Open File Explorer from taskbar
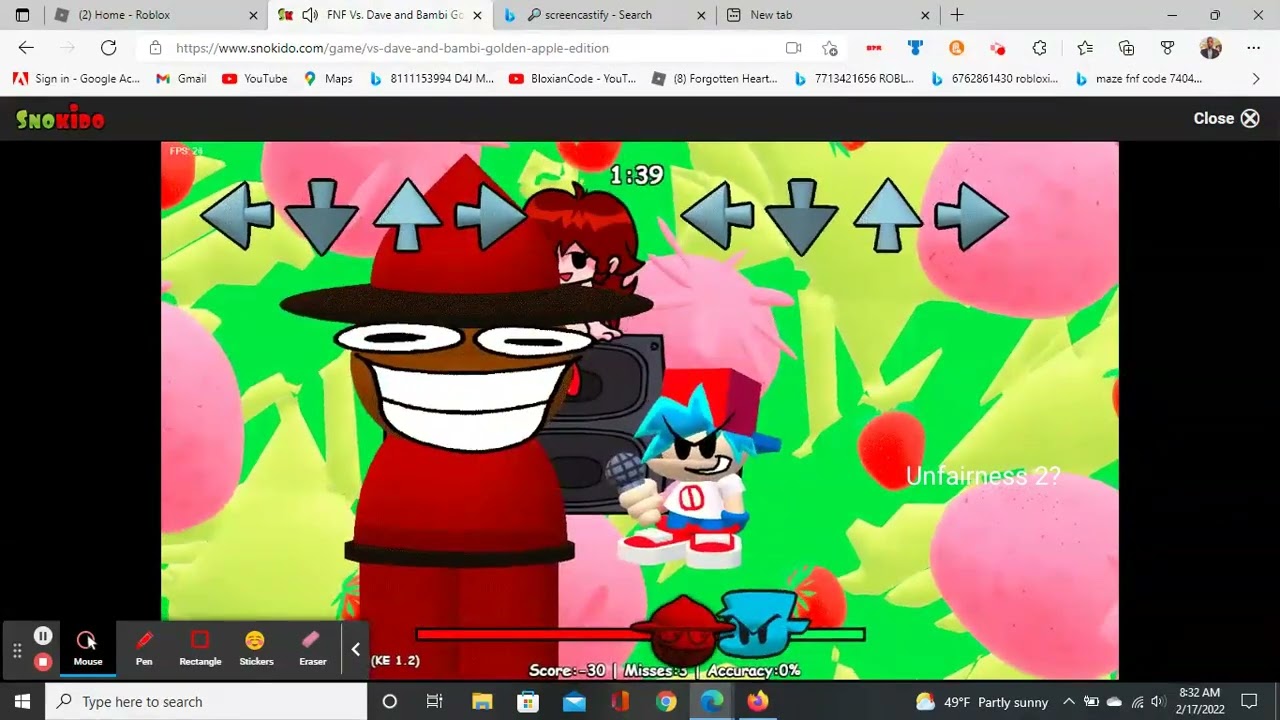Viewport: 1280px width, 720px height. click(x=482, y=701)
